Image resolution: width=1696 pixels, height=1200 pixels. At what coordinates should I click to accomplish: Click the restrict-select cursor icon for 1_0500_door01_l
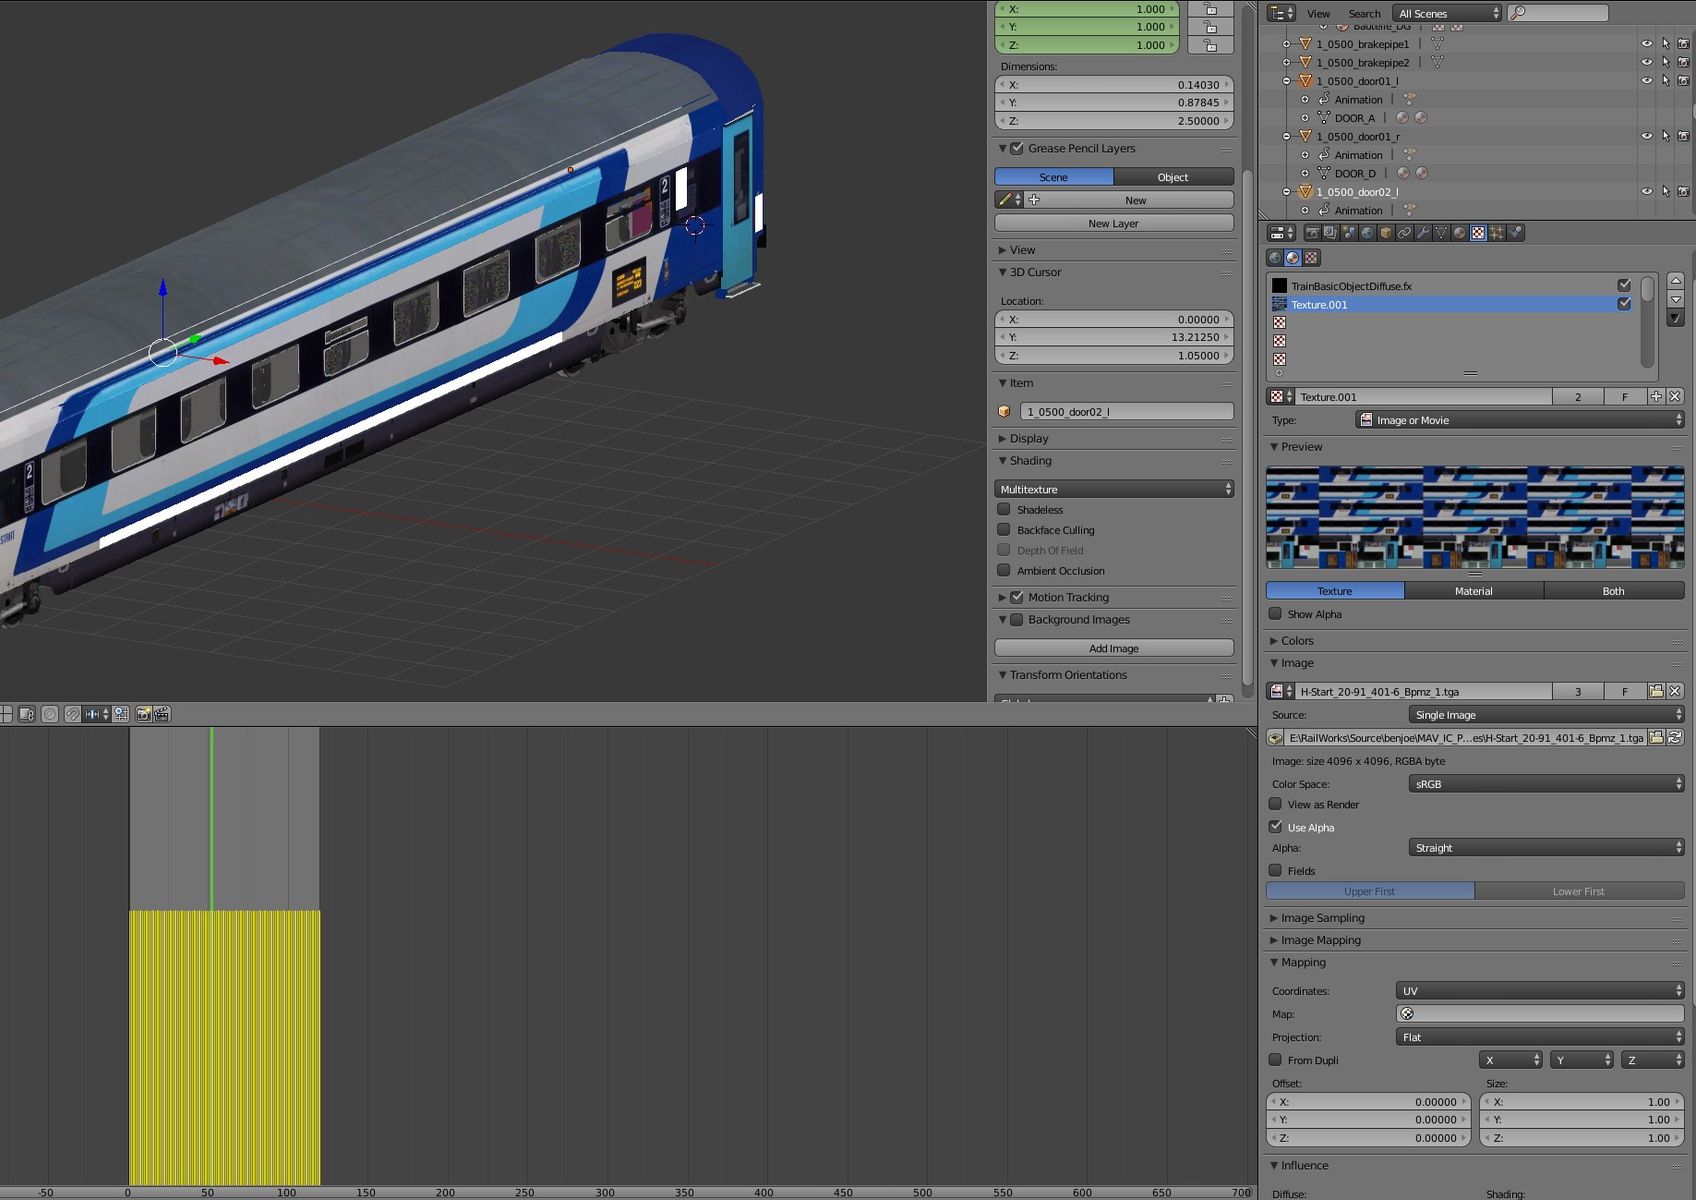click(1665, 81)
